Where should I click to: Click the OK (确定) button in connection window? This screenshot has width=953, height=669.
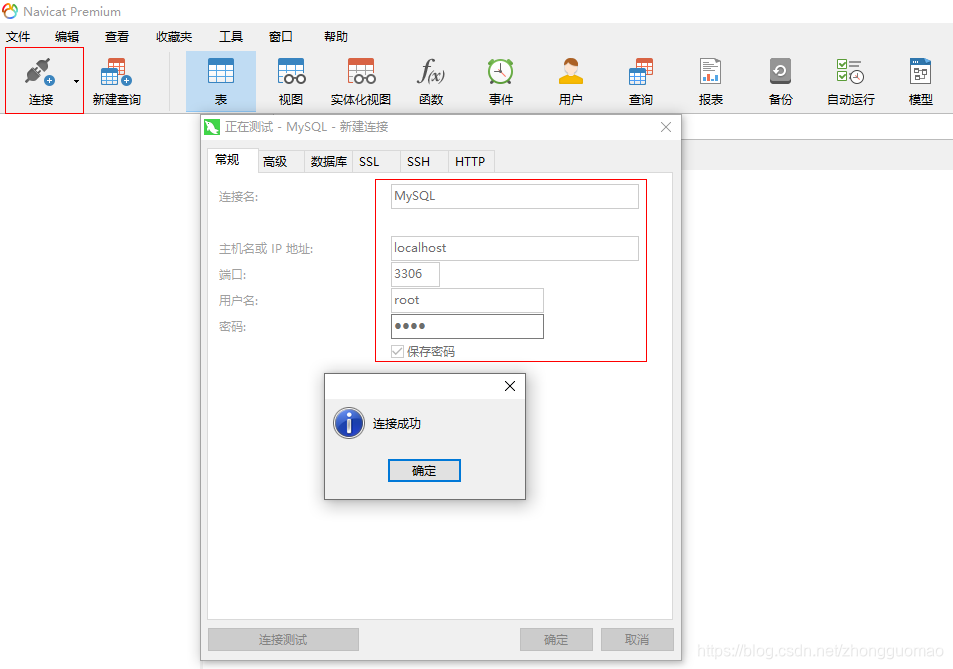coord(556,639)
